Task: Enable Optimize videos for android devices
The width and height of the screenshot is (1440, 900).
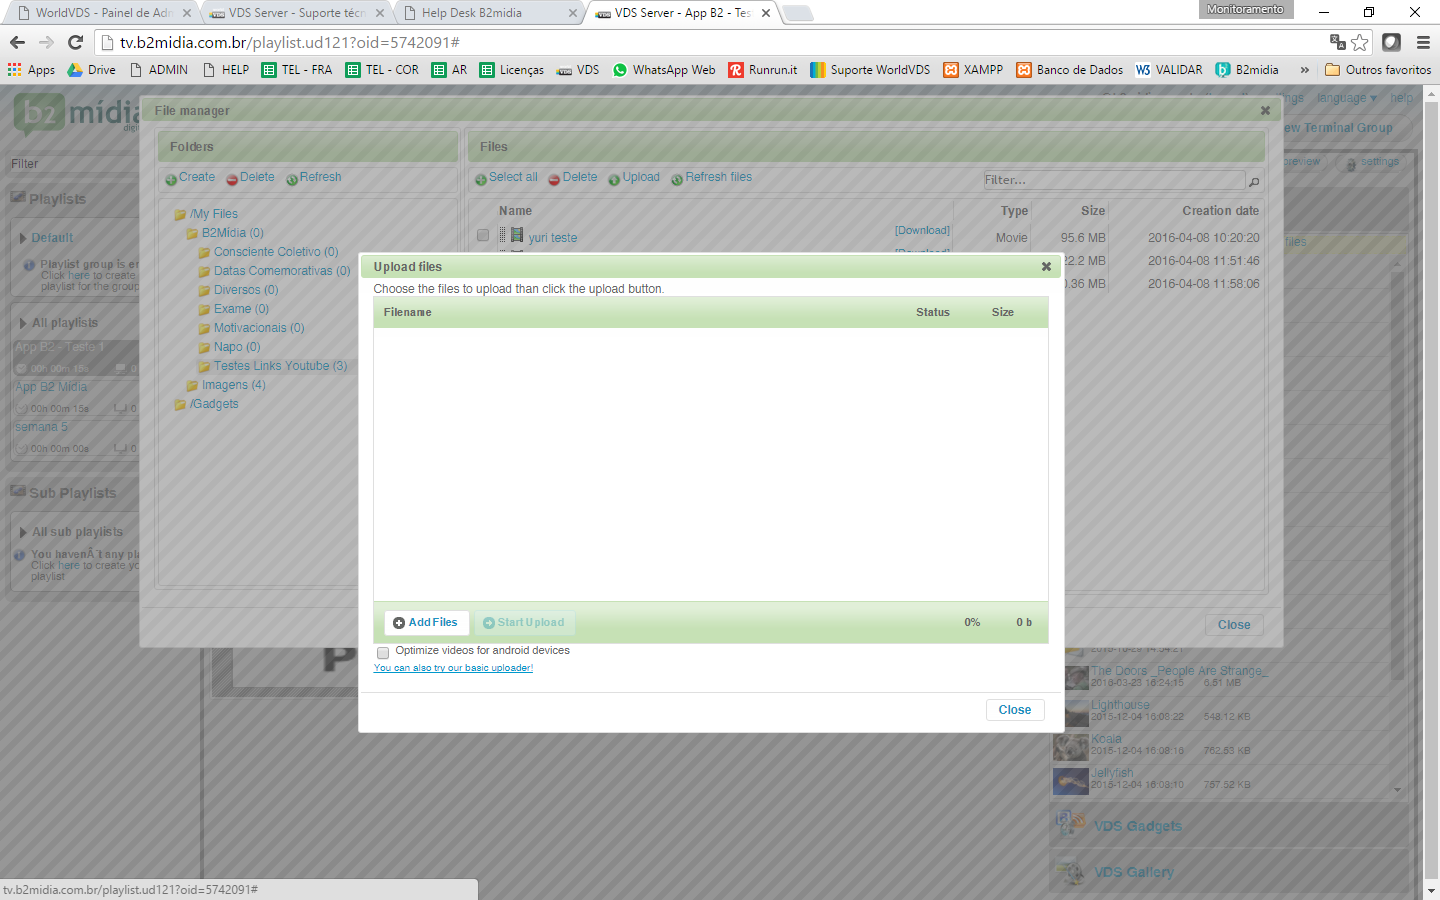Action: [383, 652]
